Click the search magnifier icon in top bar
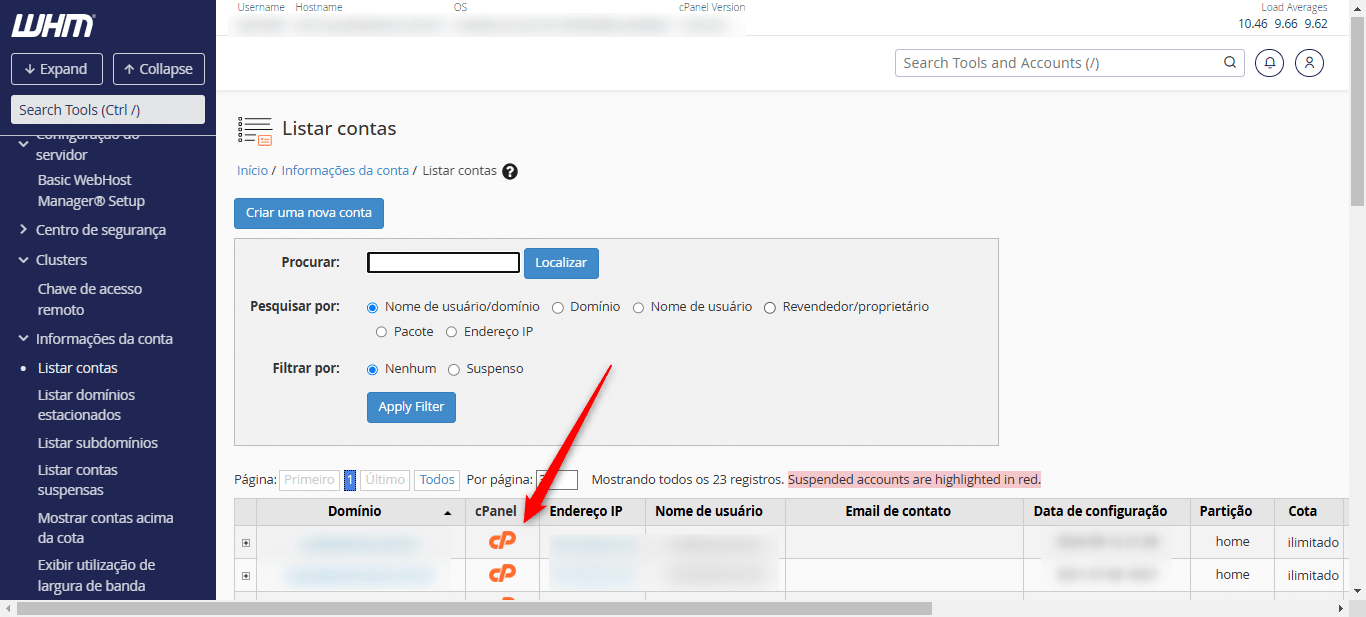Image resolution: width=1366 pixels, height=617 pixels. [1230, 63]
